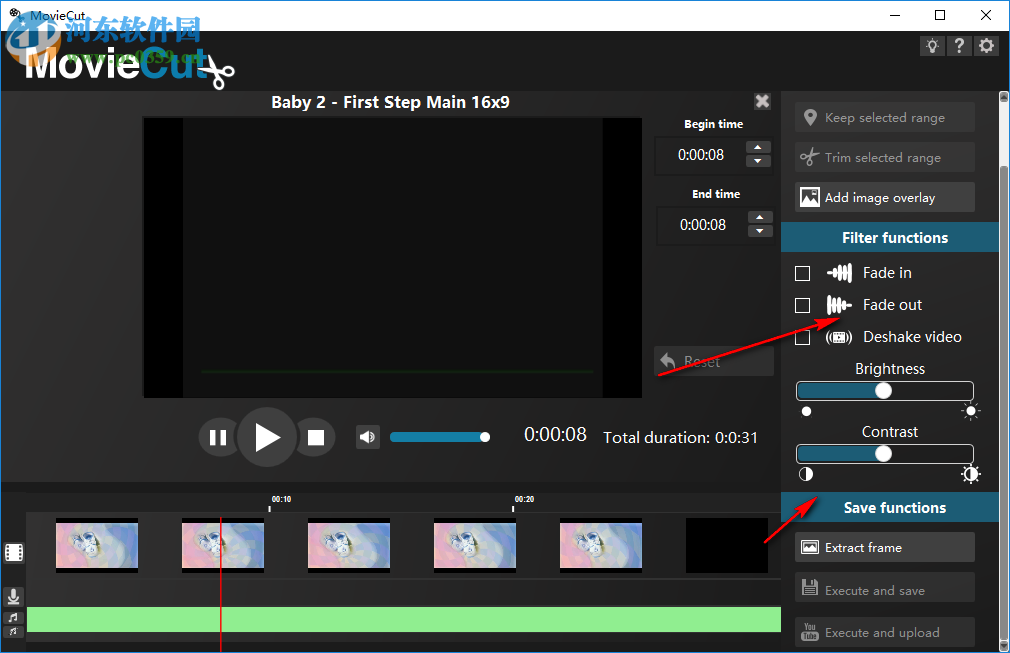Enable the Fade in checkbox
1010x653 pixels.
click(802, 273)
